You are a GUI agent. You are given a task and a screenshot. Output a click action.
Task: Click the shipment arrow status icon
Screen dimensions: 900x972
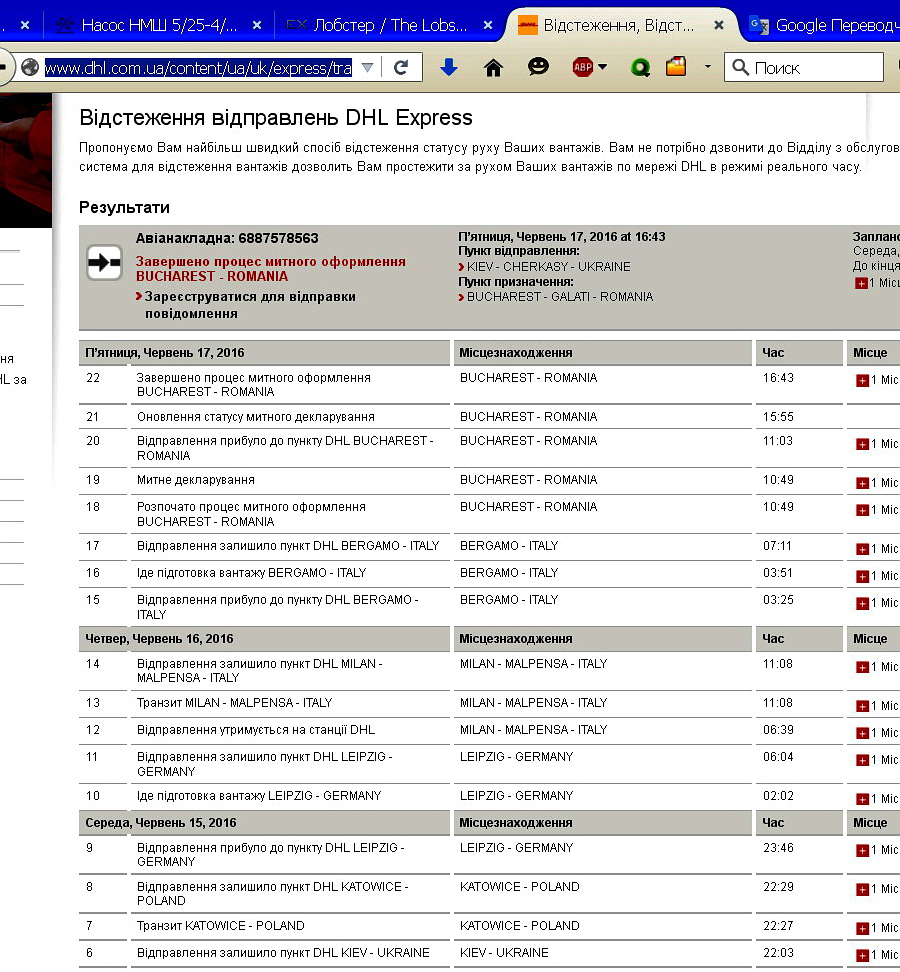(x=104, y=263)
